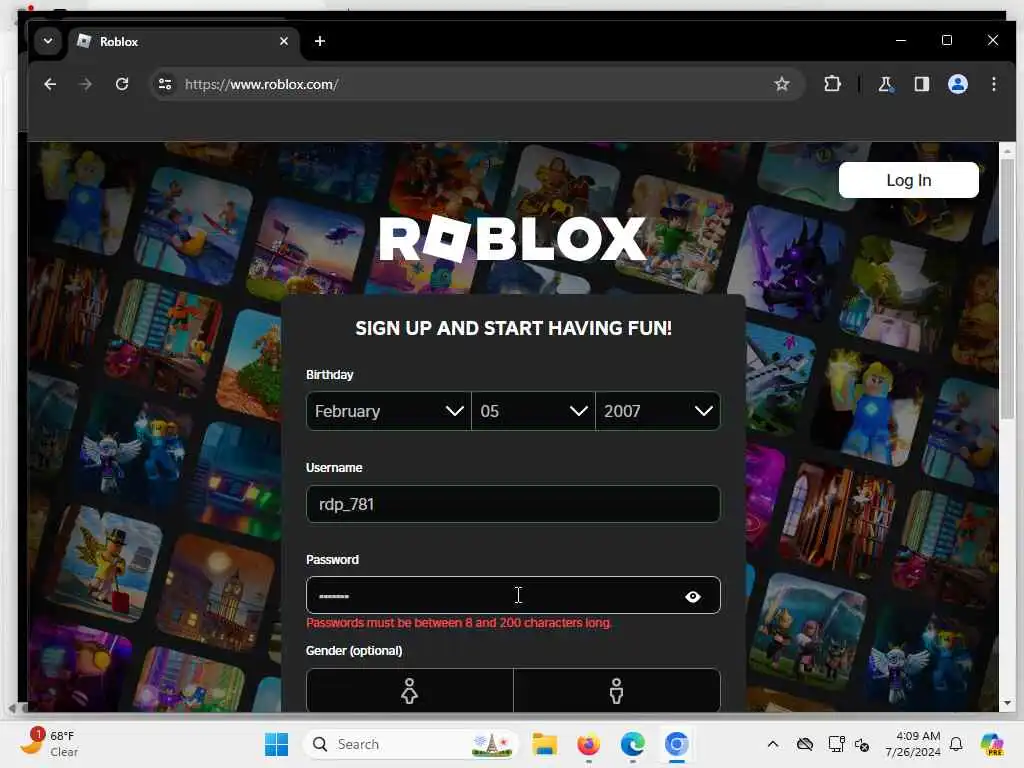Click the browser forward arrow
Screen dimensions: 1024x768
[86, 84]
